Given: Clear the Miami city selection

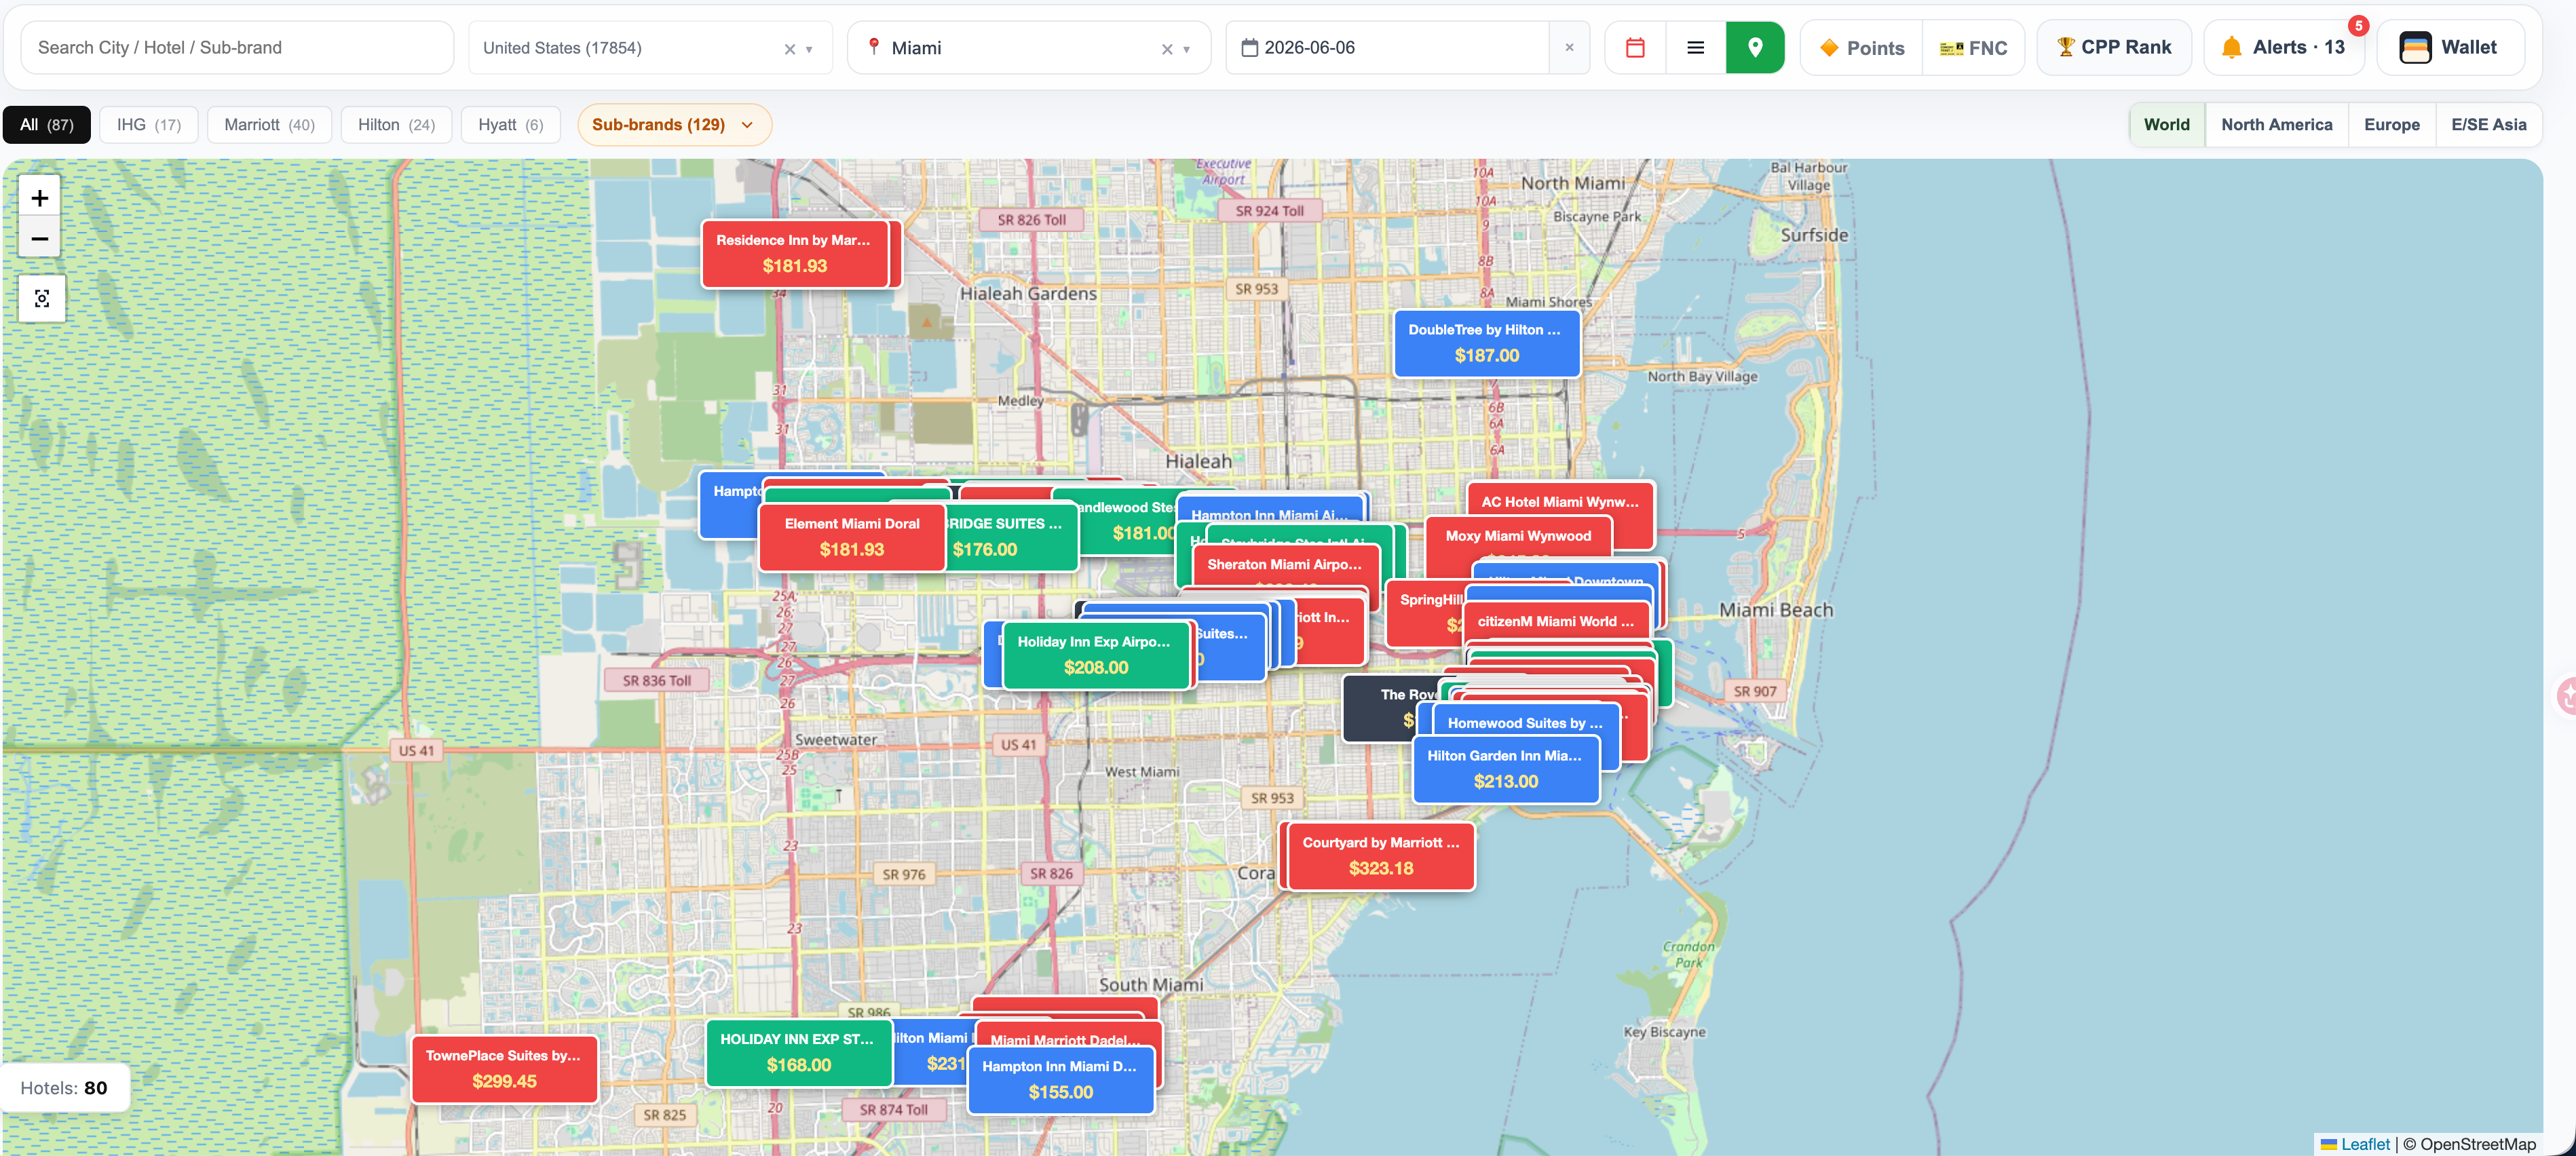Looking at the screenshot, I should pos(1166,49).
